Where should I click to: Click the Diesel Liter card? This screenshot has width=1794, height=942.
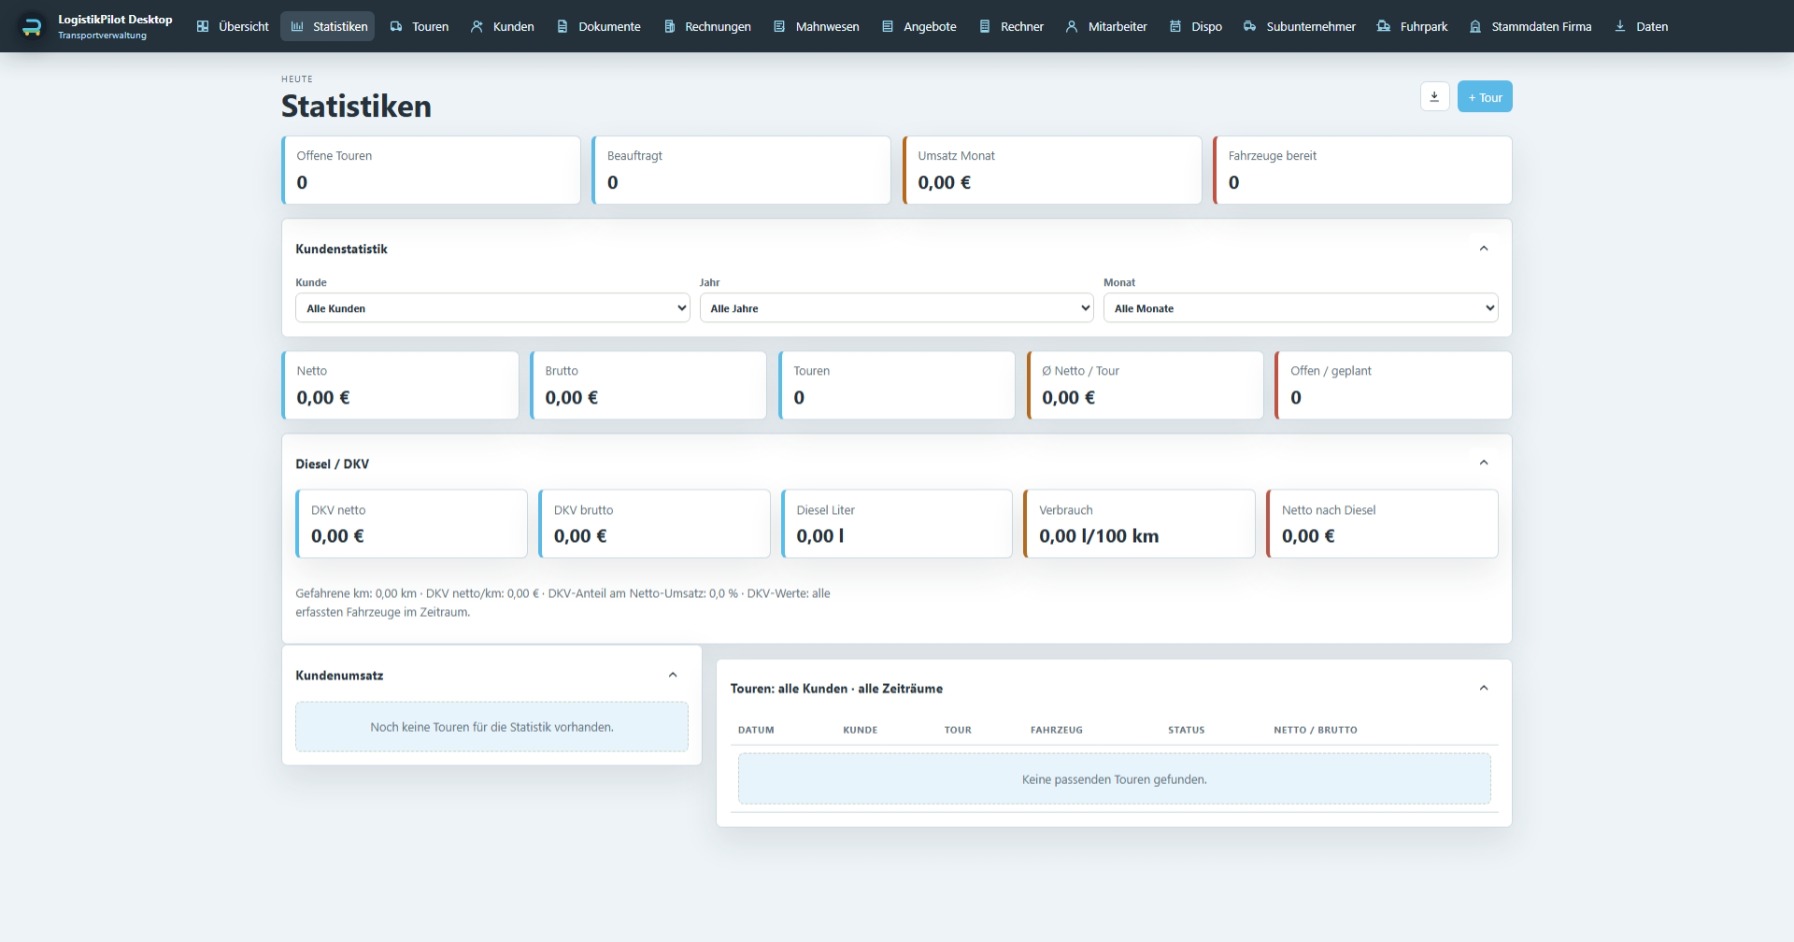click(897, 523)
